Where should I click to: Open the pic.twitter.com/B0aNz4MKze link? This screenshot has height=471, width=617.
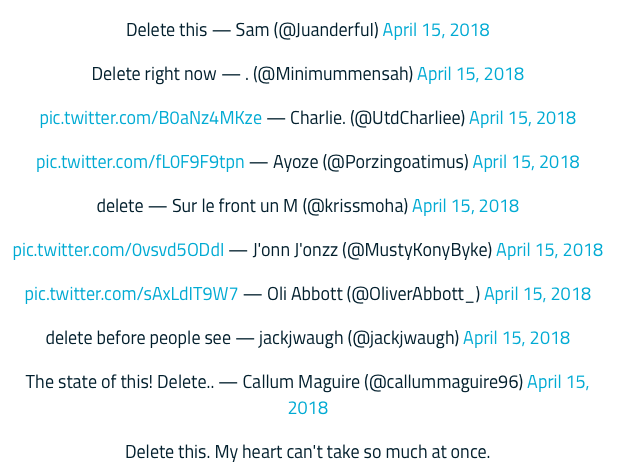(x=151, y=118)
